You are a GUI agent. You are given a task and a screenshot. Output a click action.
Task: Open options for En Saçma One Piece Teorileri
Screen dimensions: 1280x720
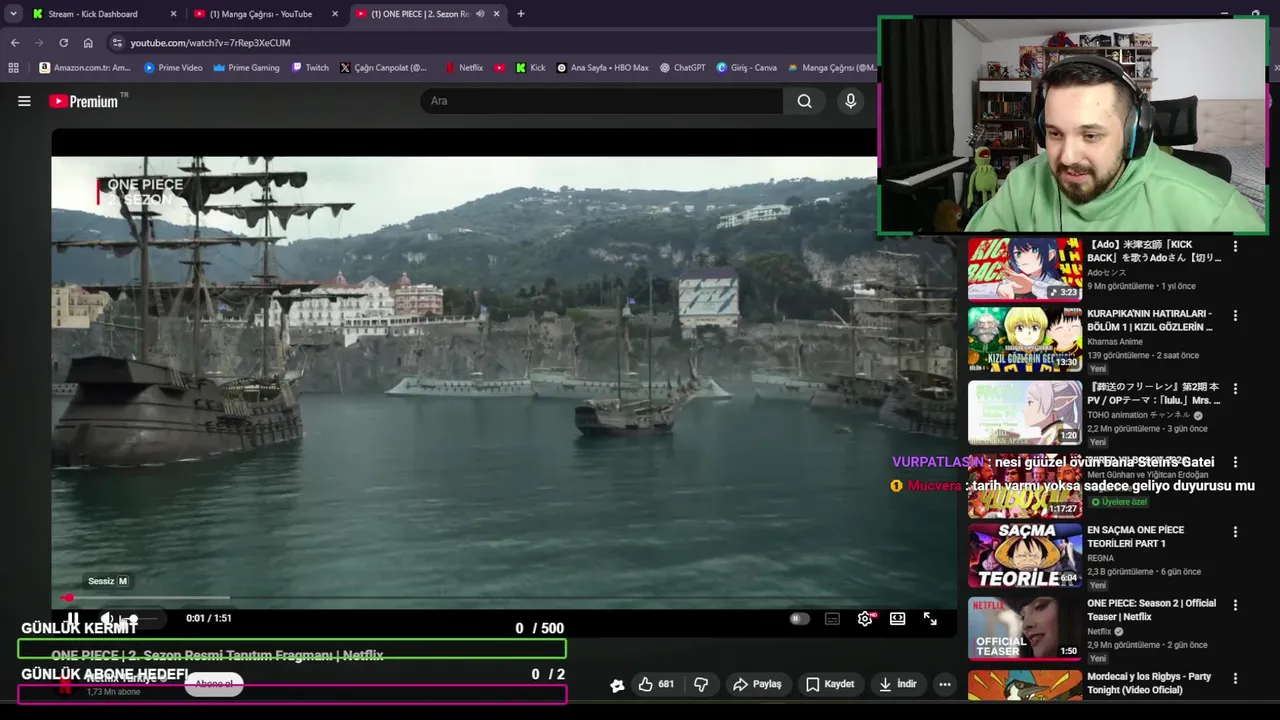tap(1235, 532)
